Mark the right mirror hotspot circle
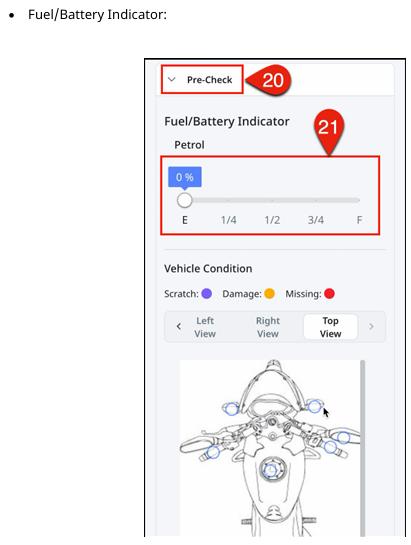 pos(344,438)
